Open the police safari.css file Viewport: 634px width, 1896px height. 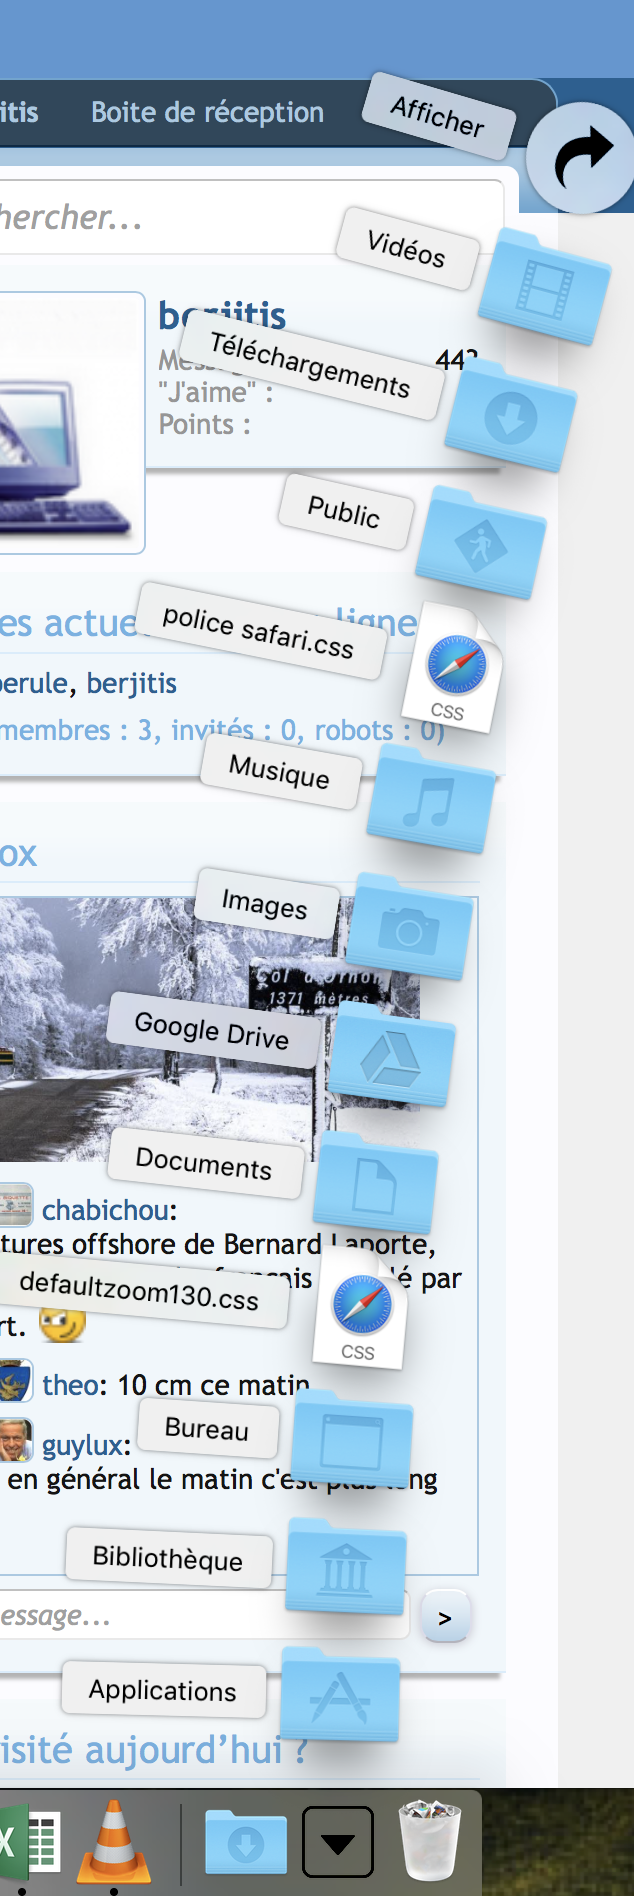[x=455, y=668]
